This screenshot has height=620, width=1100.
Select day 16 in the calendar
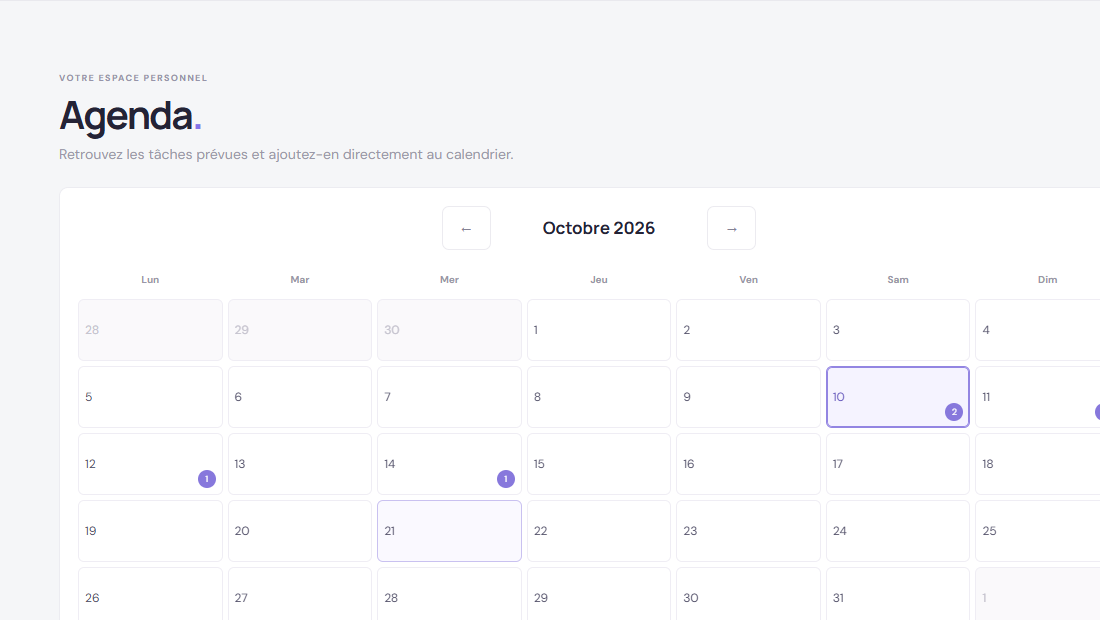pyautogui.click(x=748, y=464)
